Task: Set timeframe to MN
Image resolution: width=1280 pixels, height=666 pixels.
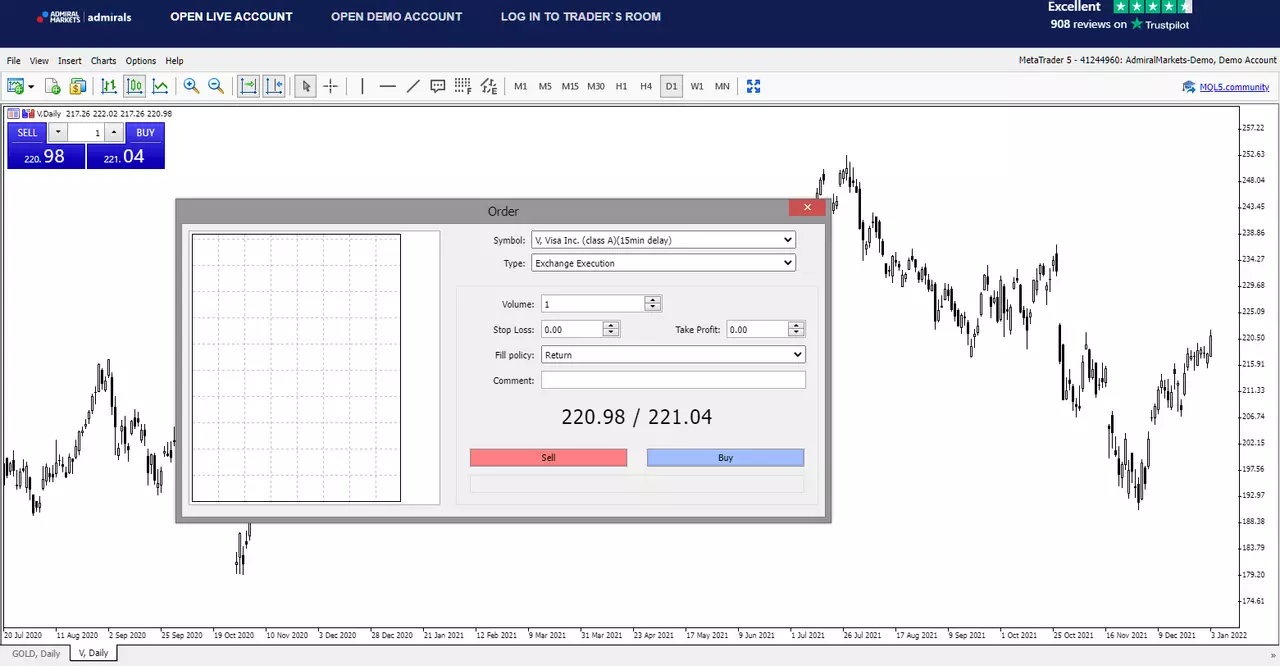Action: tap(722, 86)
